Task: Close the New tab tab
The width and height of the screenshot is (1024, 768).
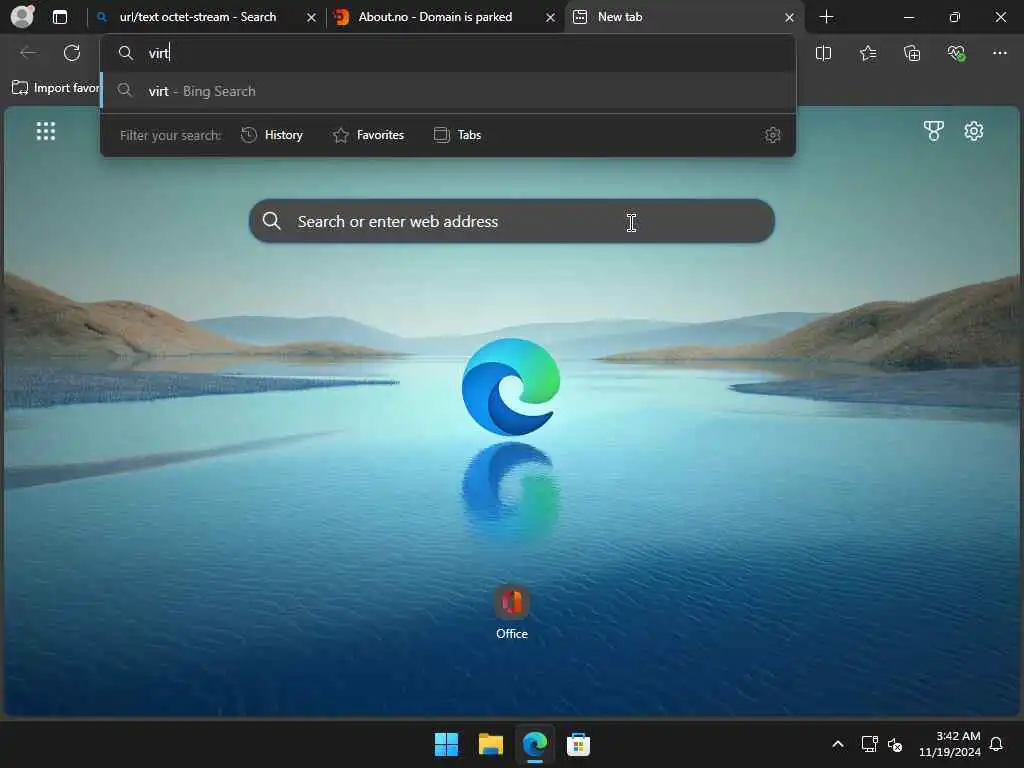Action: coord(790,18)
